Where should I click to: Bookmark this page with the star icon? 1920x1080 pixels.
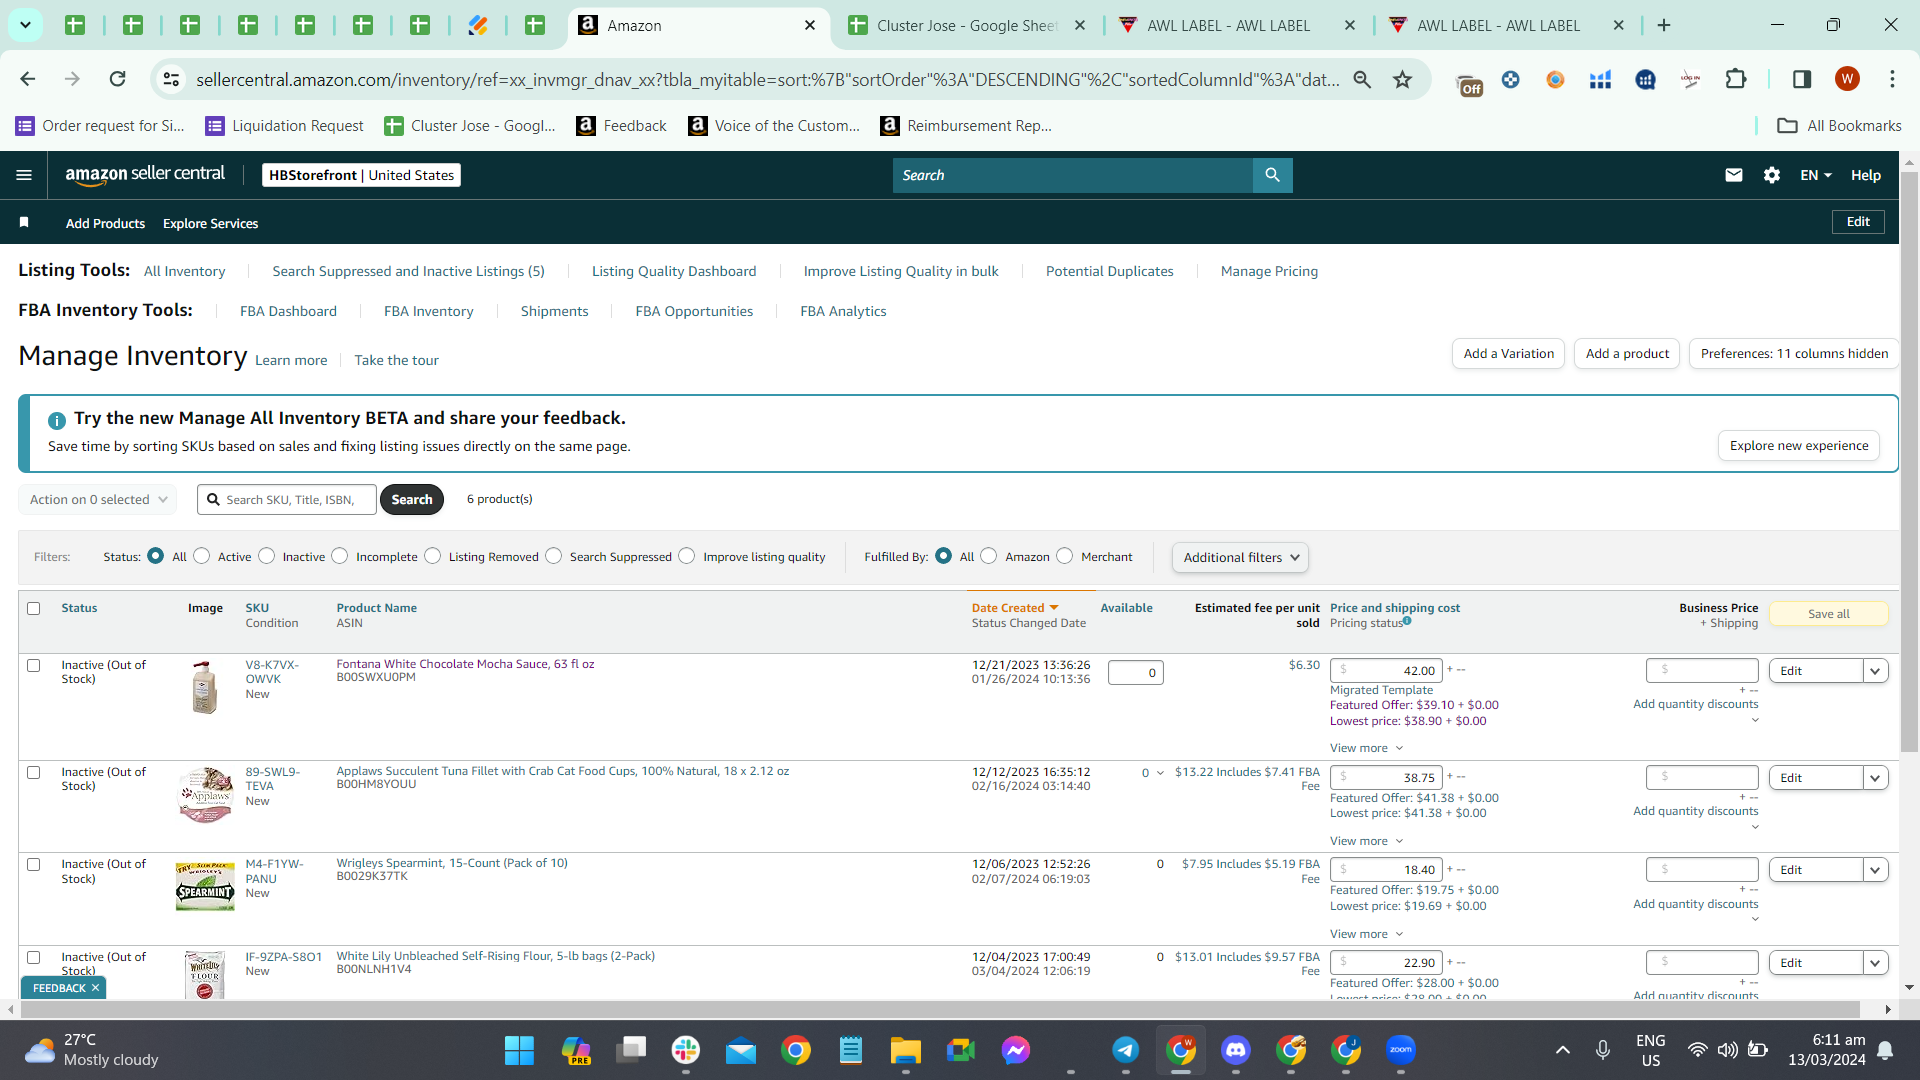pos(1403,79)
